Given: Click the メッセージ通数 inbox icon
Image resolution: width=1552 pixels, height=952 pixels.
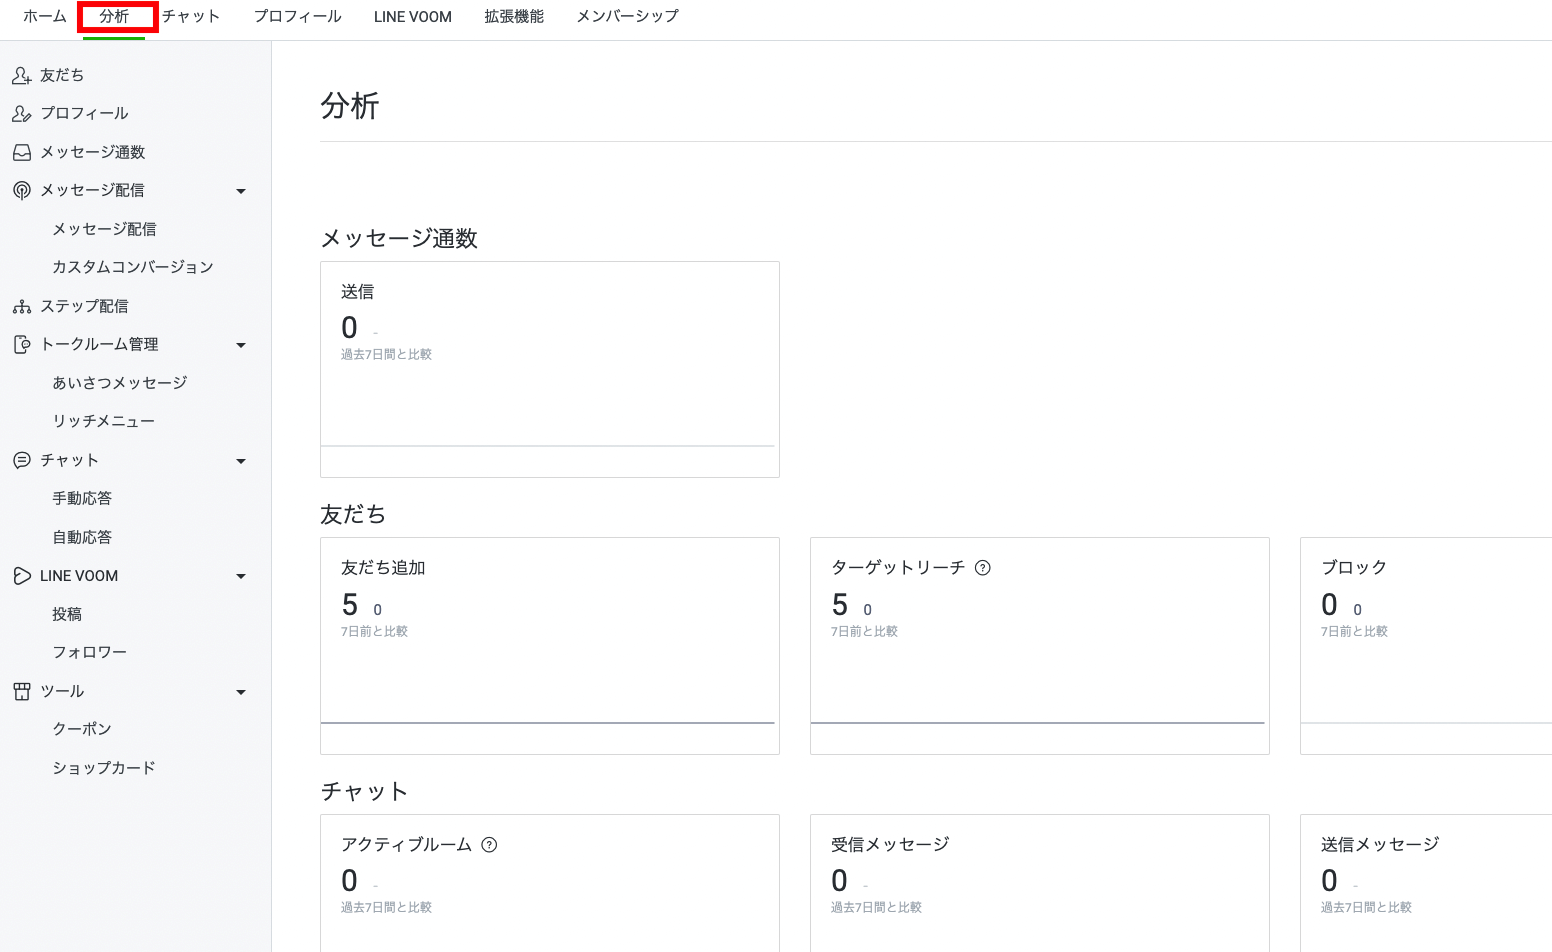Looking at the screenshot, I should coord(21,152).
